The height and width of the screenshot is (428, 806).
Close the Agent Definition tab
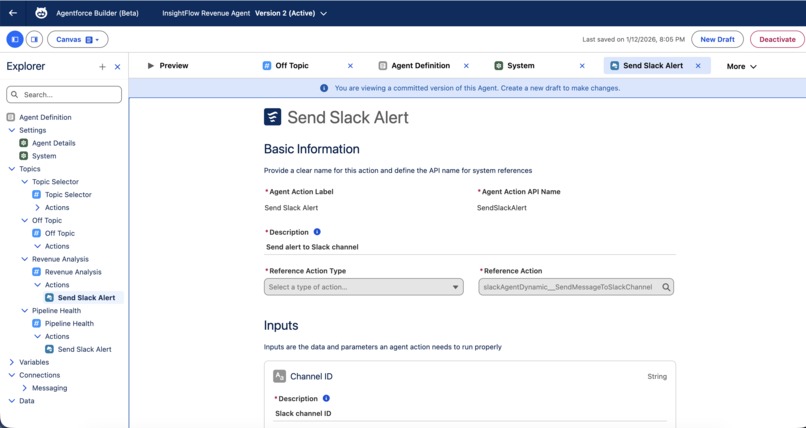coord(466,66)
